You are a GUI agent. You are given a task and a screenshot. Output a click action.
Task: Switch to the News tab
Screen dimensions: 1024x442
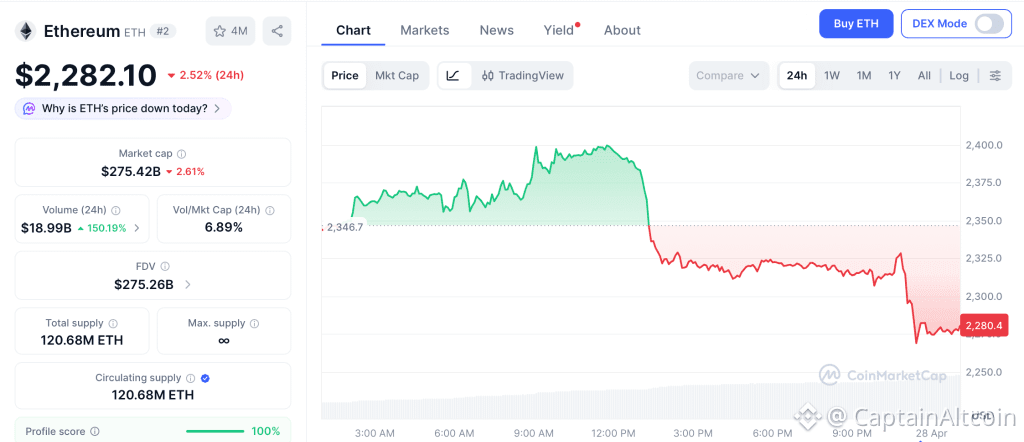point(496,30)
